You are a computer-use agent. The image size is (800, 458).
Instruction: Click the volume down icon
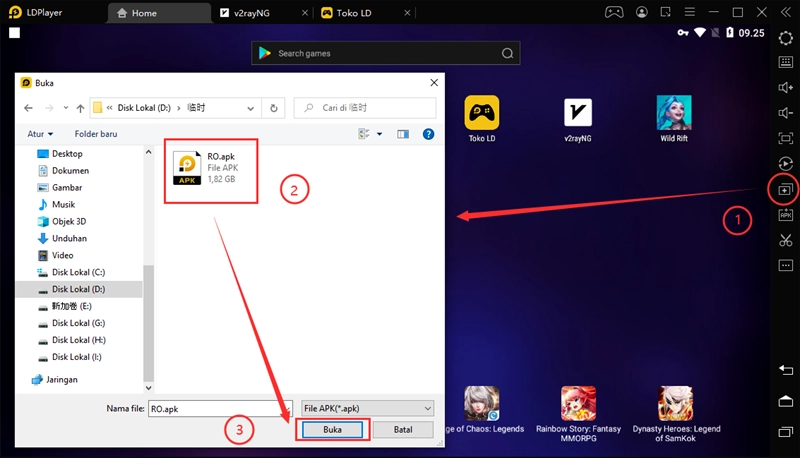786,113
